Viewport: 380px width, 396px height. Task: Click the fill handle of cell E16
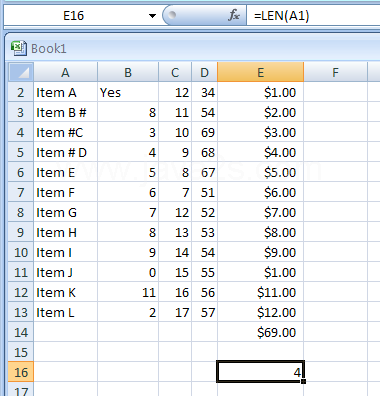click(303, 381)
